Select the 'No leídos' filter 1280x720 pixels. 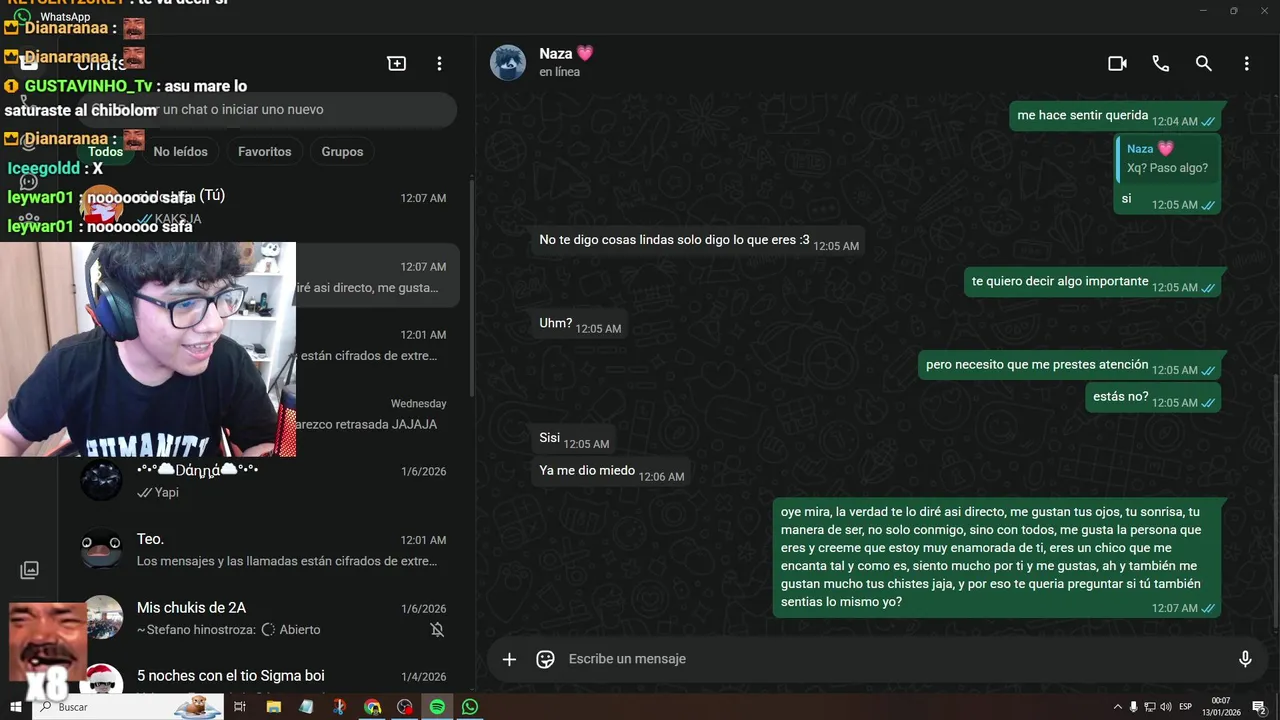click(x=181, y=152)
